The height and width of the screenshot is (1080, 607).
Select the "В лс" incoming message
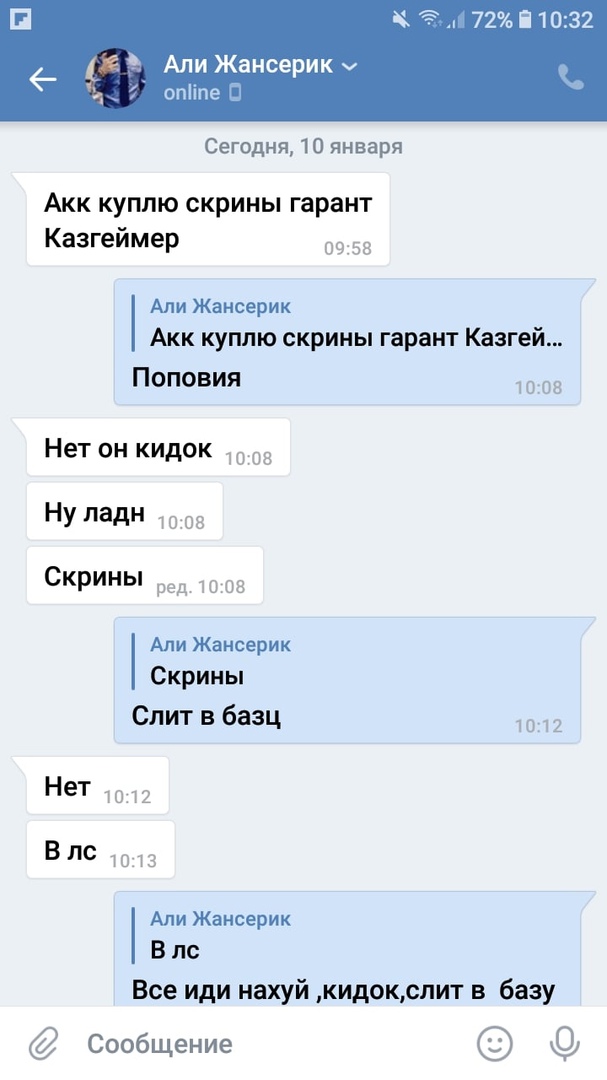tap(101, 851)
